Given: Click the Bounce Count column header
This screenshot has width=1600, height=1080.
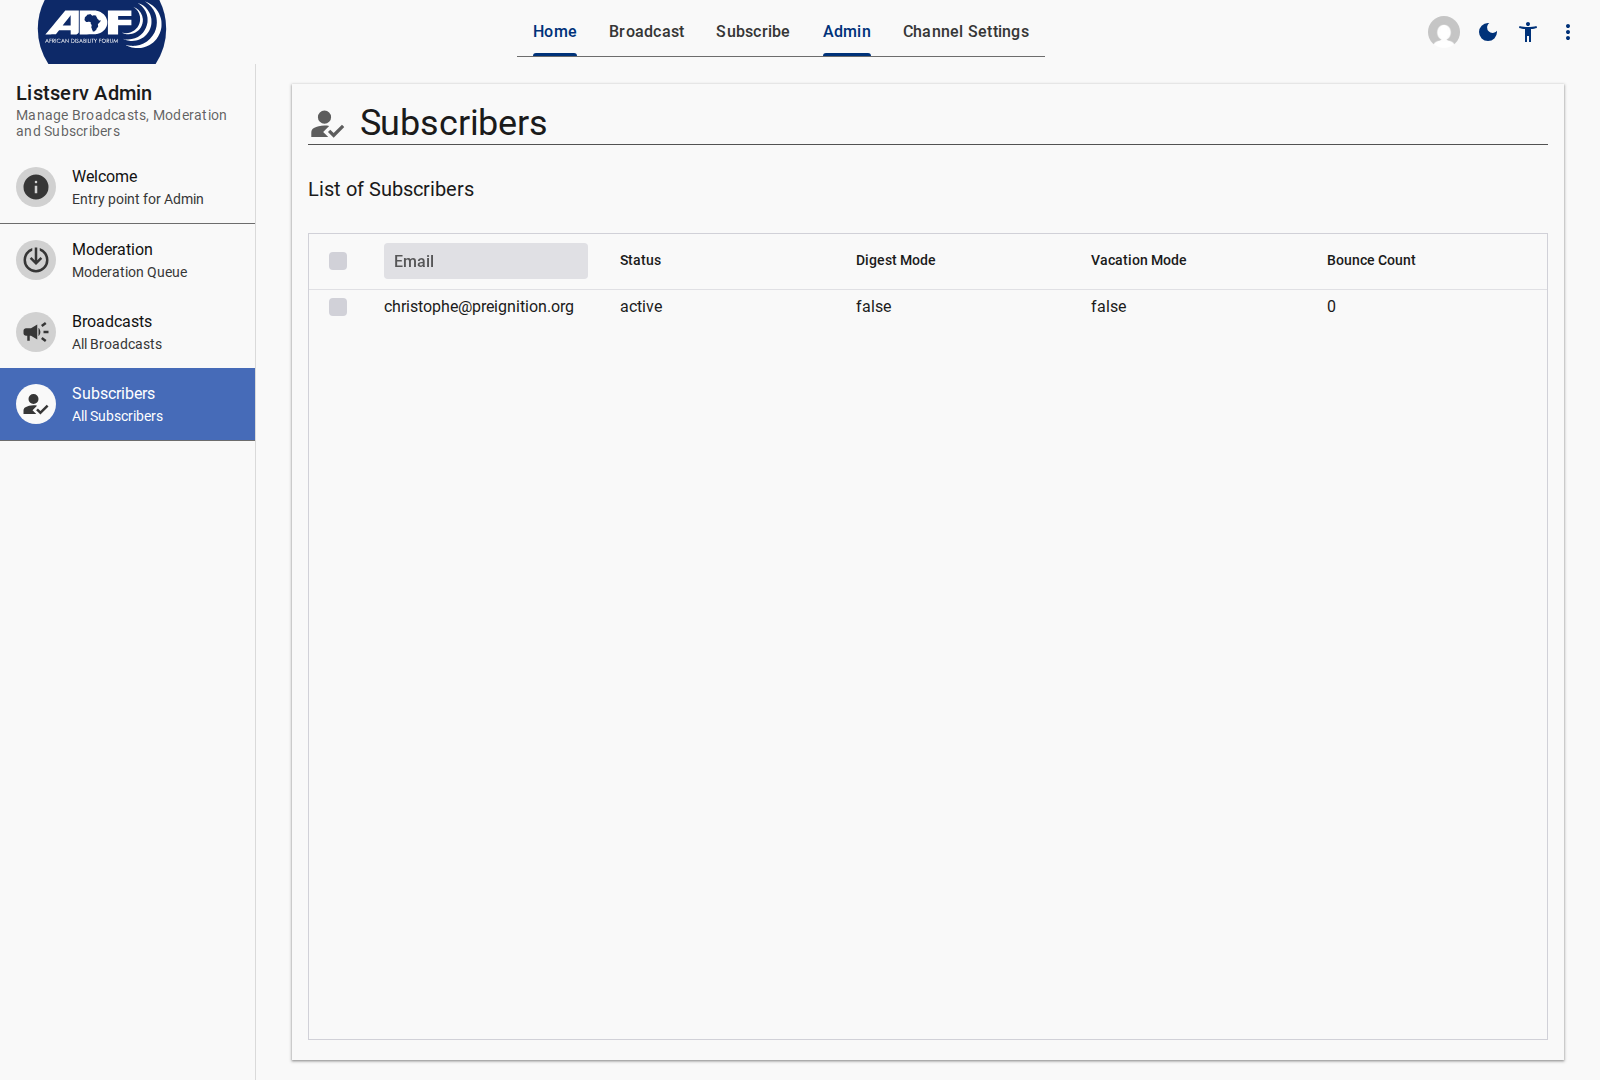Looking at the screenshot, I should pyautogui.click(x=1372, y=260).
